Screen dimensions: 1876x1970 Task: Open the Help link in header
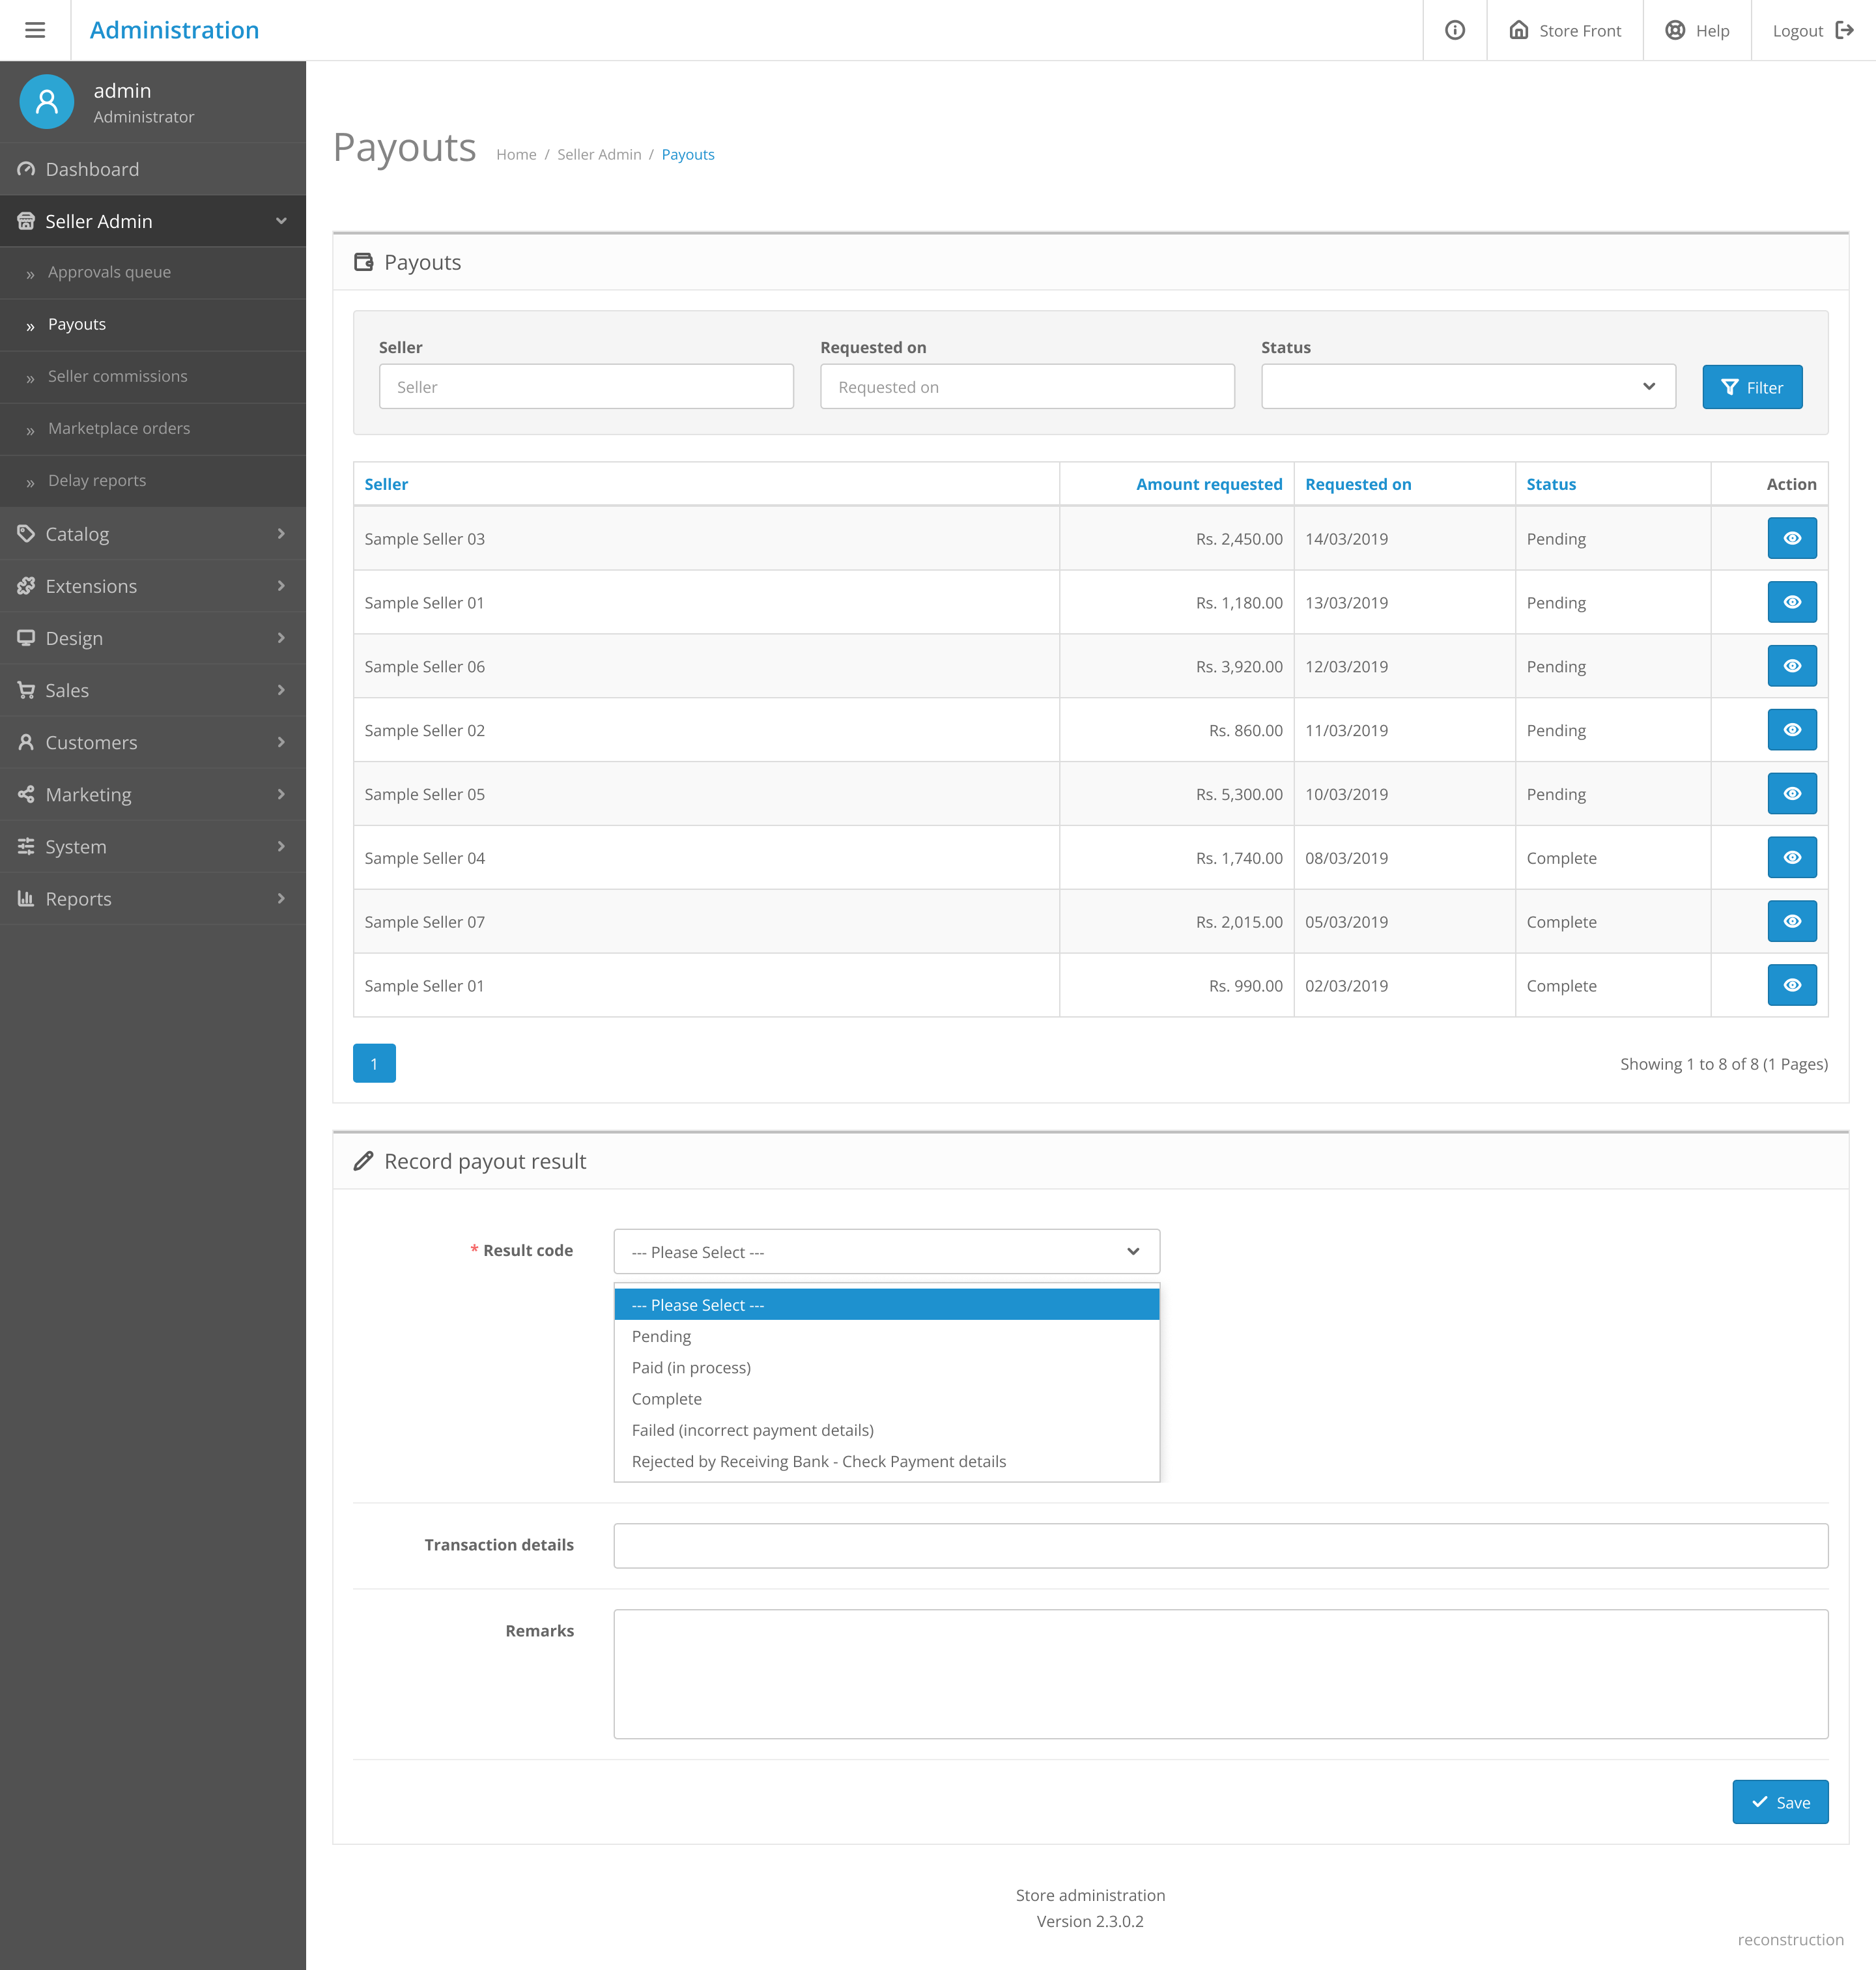tap(1697, 30)
